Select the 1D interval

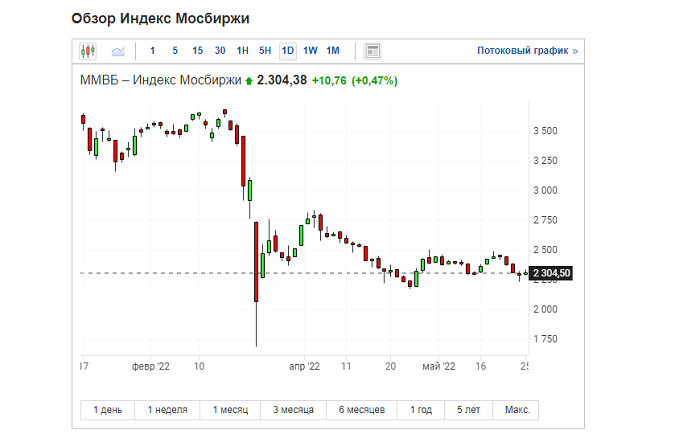pos(288,51)
